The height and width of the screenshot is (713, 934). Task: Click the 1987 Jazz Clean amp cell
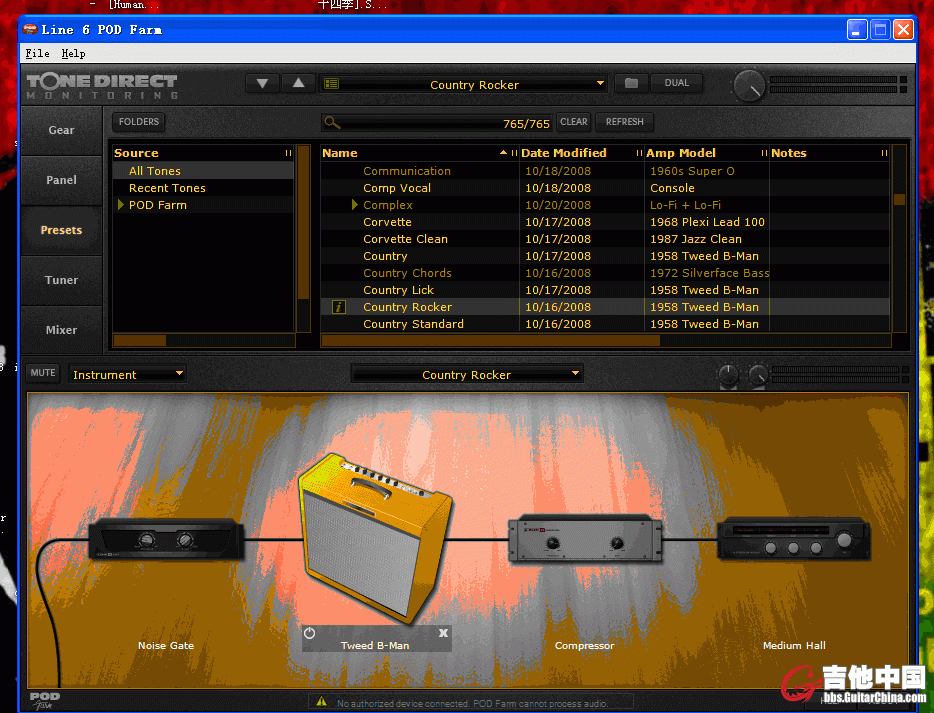tap(707, 239)
